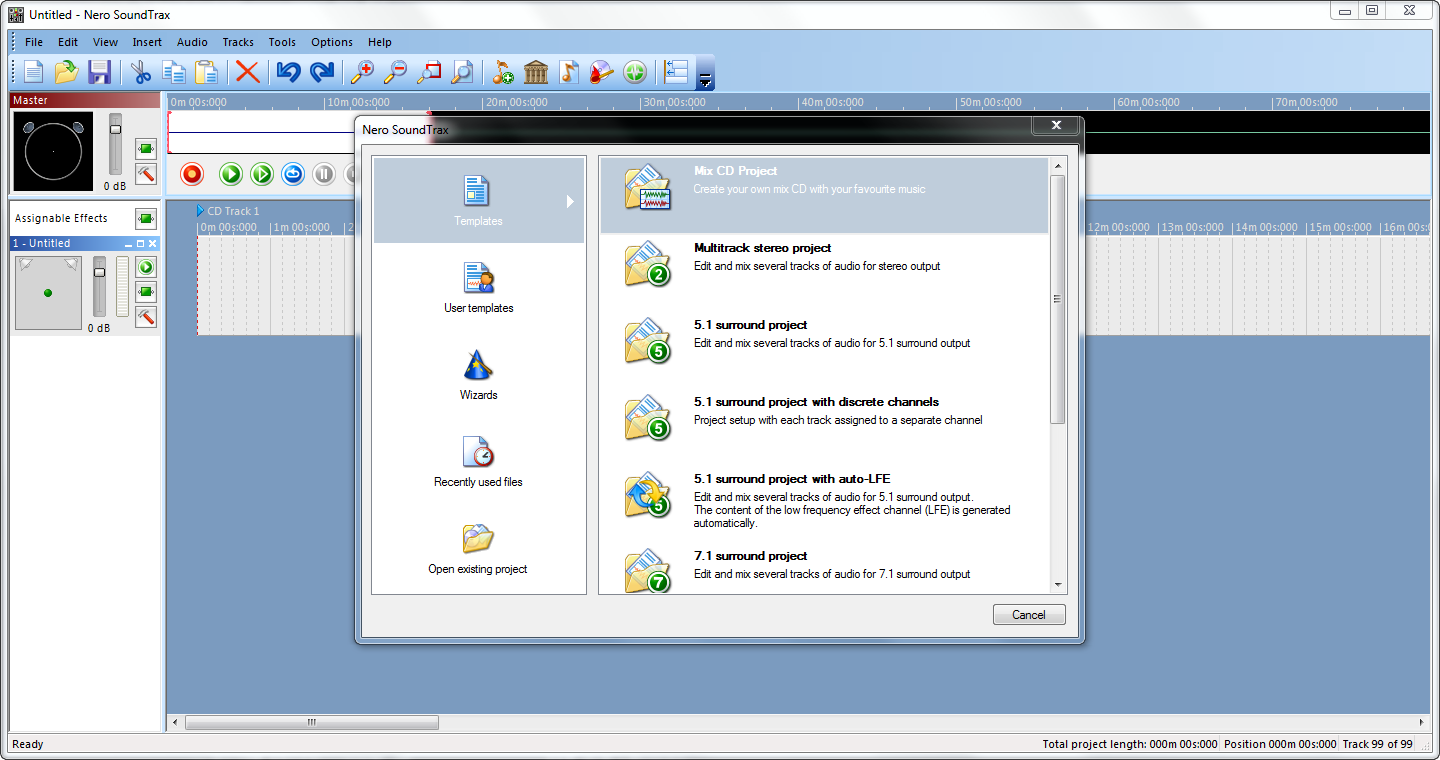Choose Multitrack stereo project template
This screenshot has height=760, width=1440.
click(x=824, y=266)
